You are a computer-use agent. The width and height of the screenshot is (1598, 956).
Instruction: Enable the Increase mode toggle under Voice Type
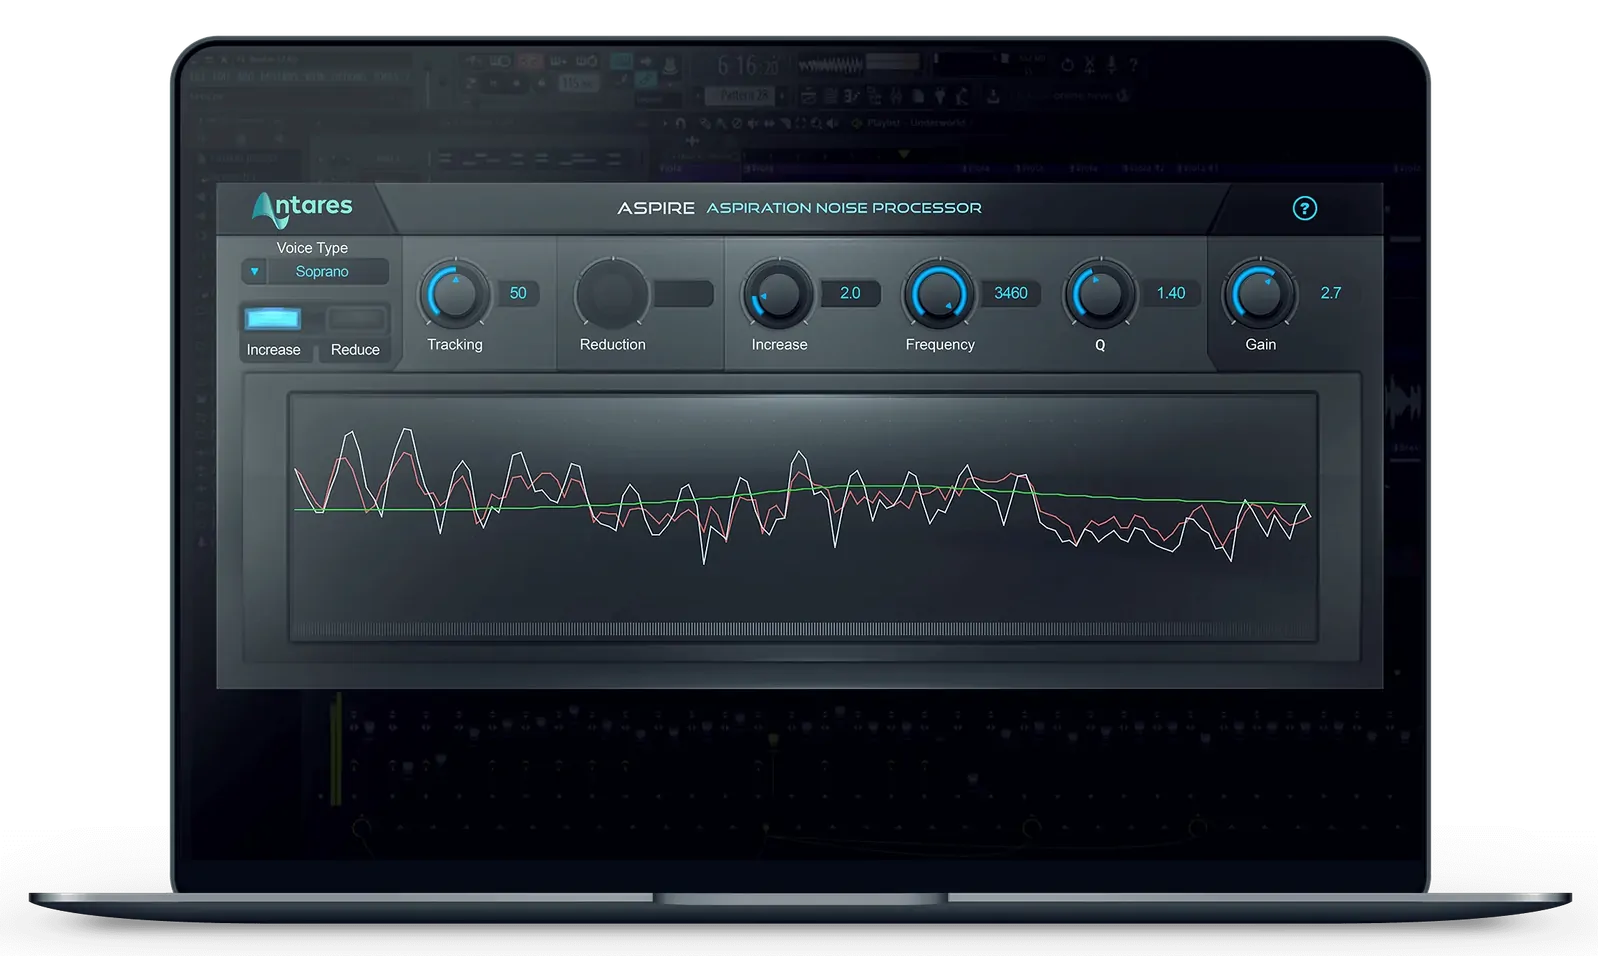tap(273, 319)
